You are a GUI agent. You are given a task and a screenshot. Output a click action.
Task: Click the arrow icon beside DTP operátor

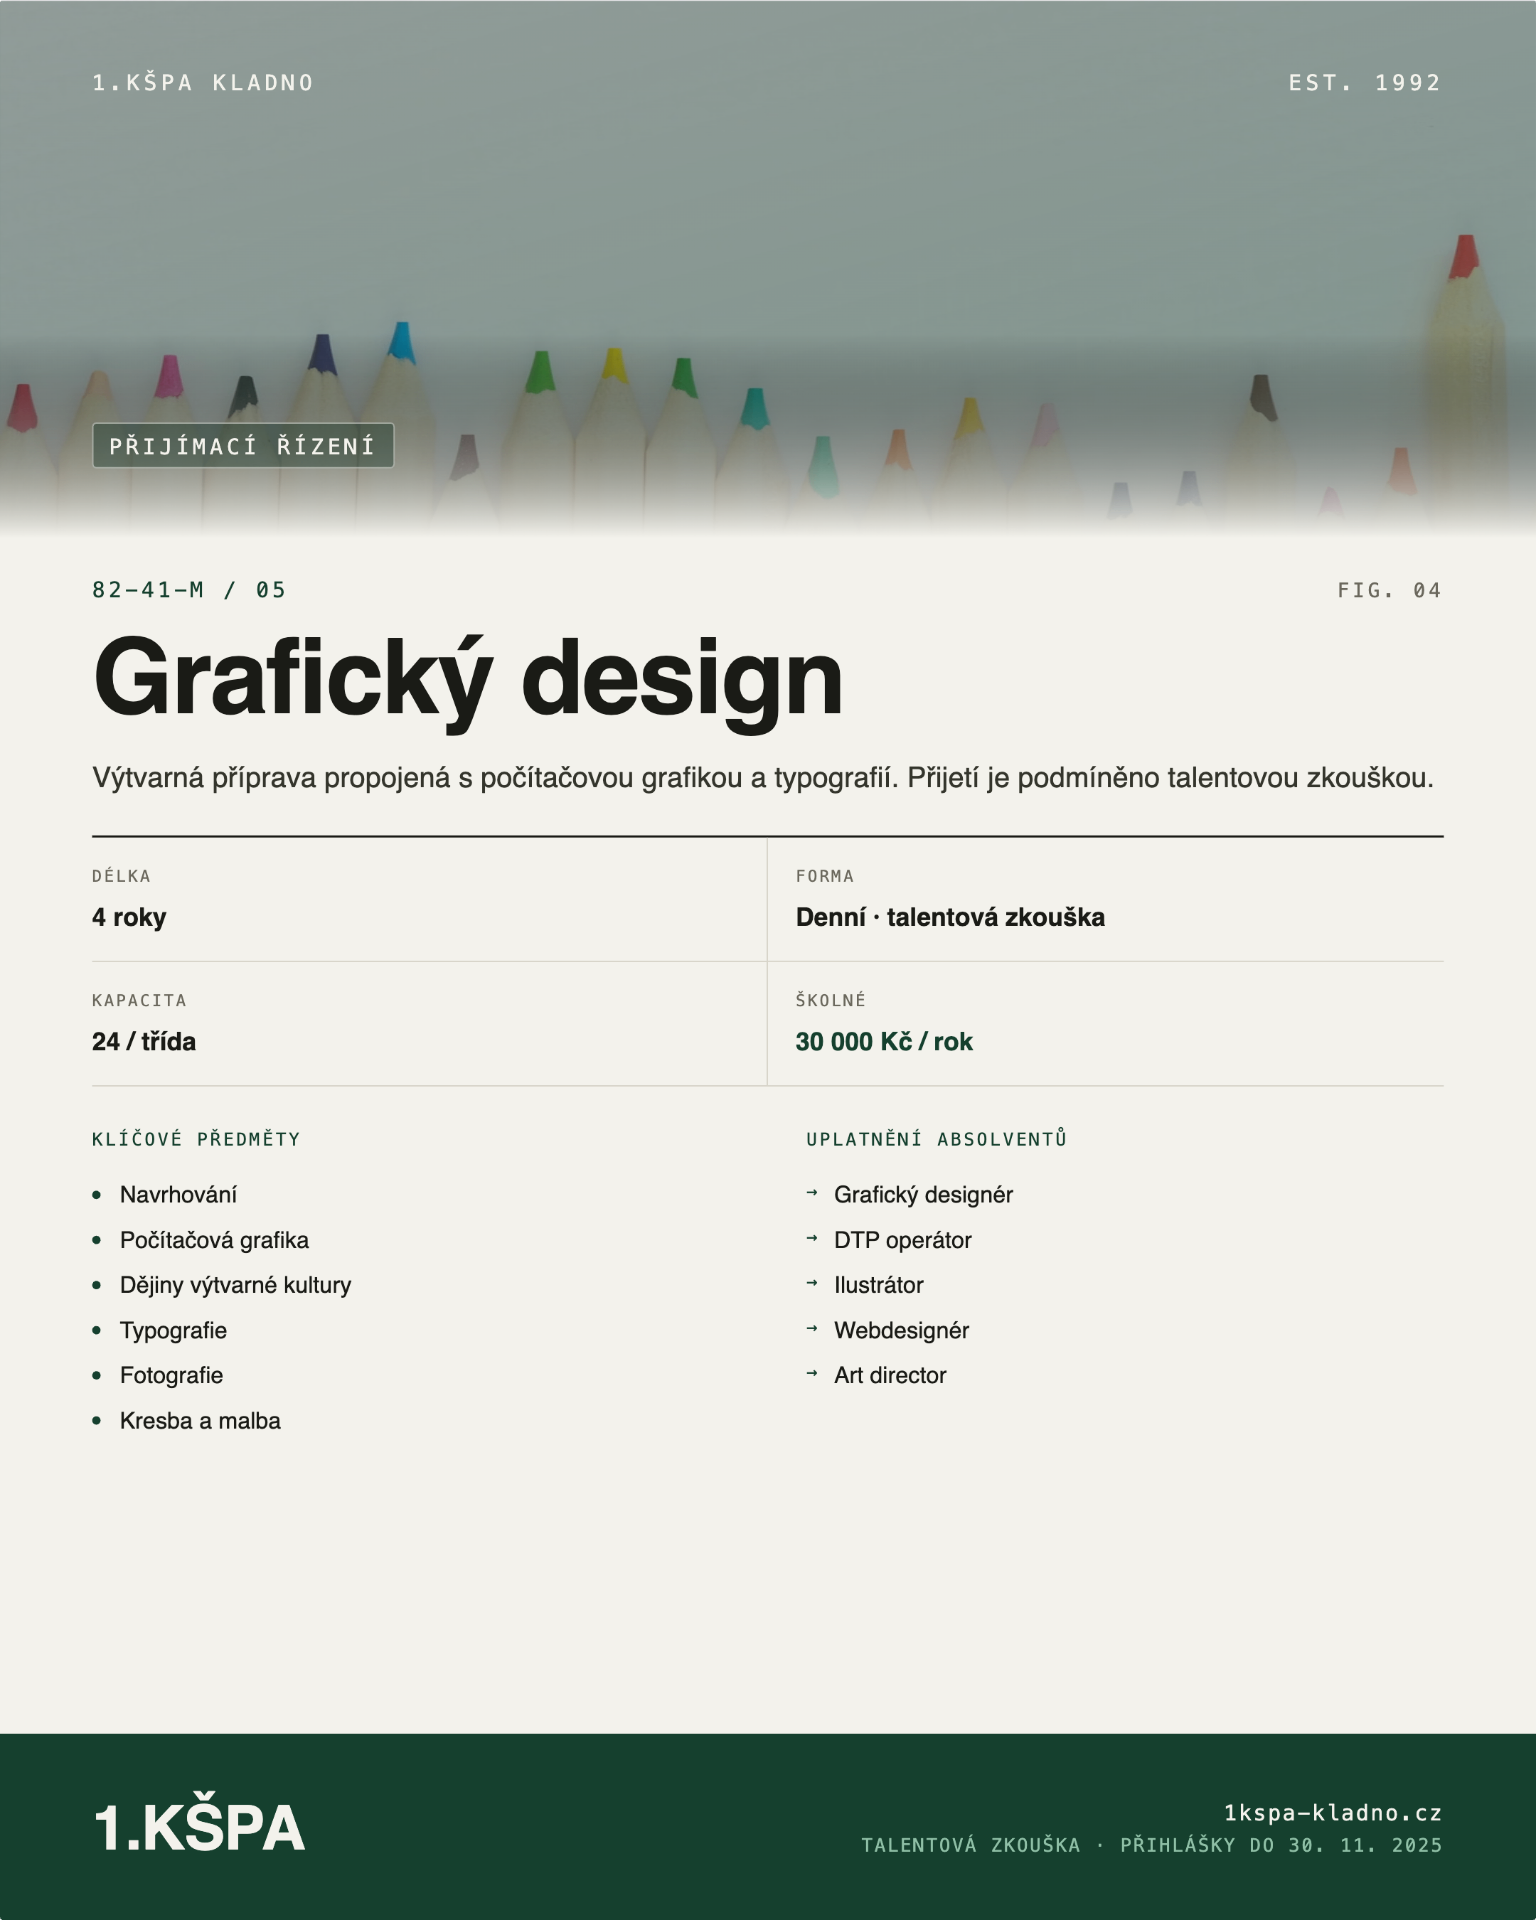pos(812,1238)
